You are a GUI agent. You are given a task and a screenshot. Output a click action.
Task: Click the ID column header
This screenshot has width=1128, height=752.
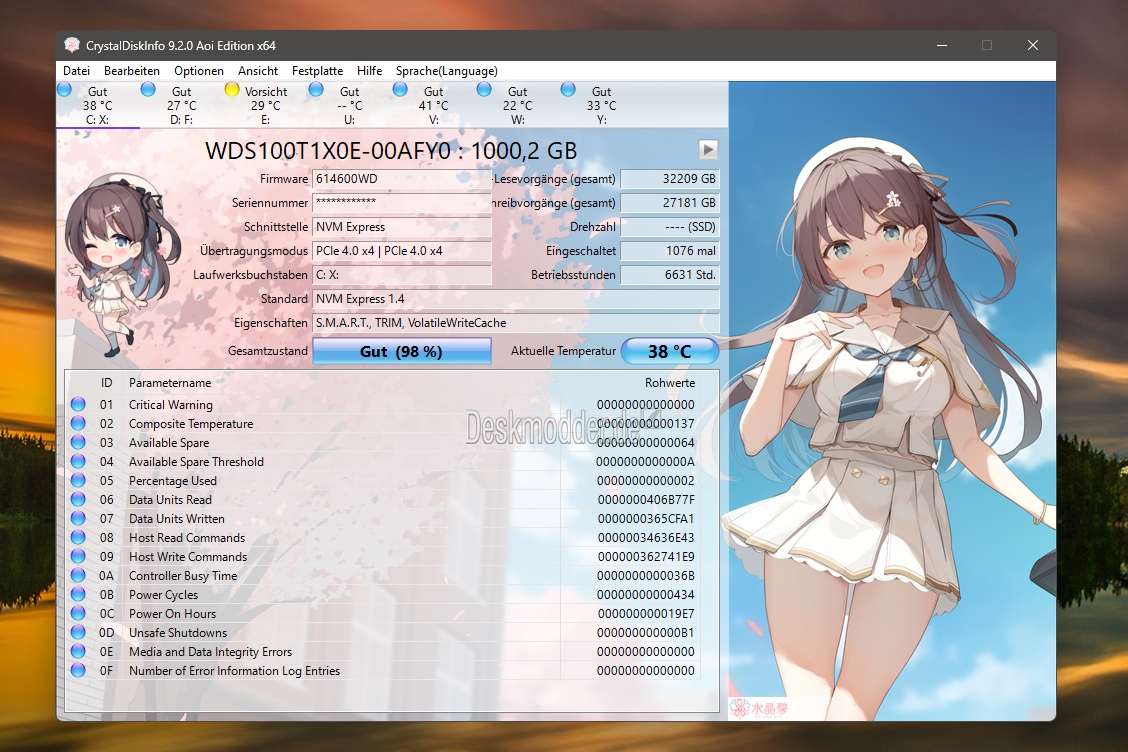pos(106,383)
